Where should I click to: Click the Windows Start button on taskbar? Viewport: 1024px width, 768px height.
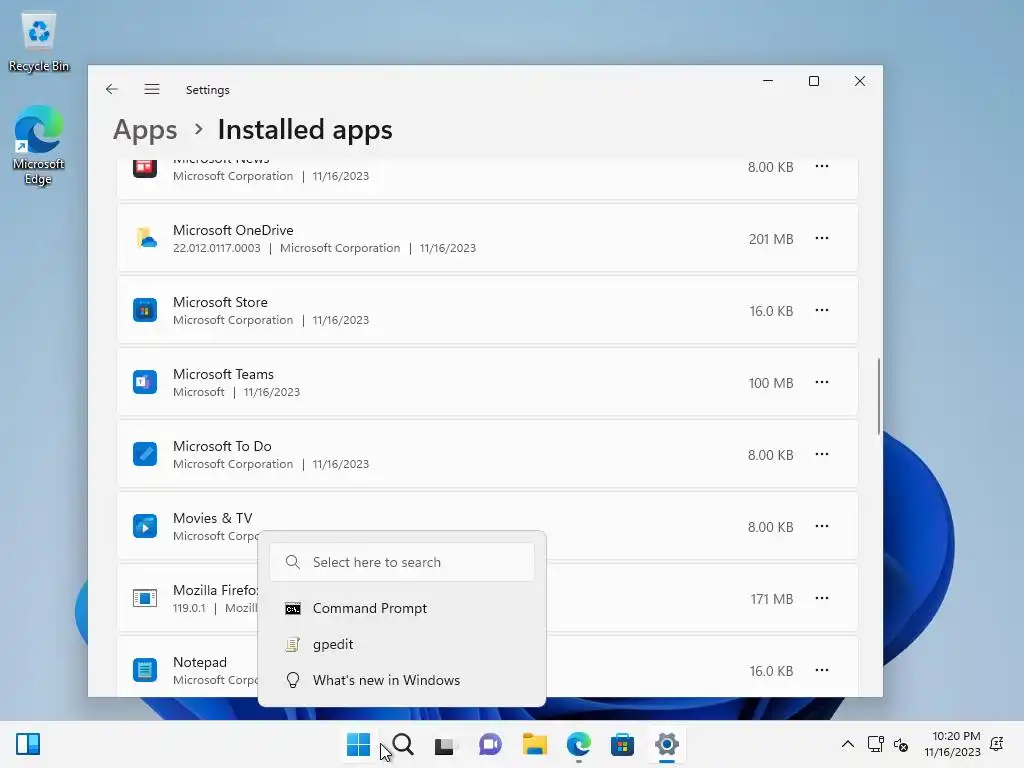(x=358, y=744)
